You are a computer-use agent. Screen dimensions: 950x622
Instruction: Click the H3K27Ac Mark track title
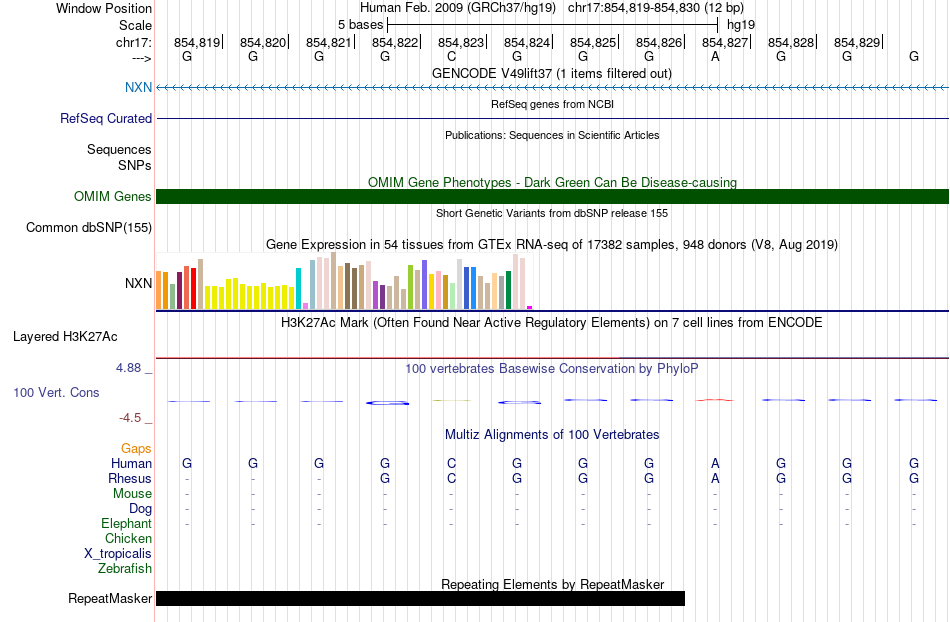551,322
